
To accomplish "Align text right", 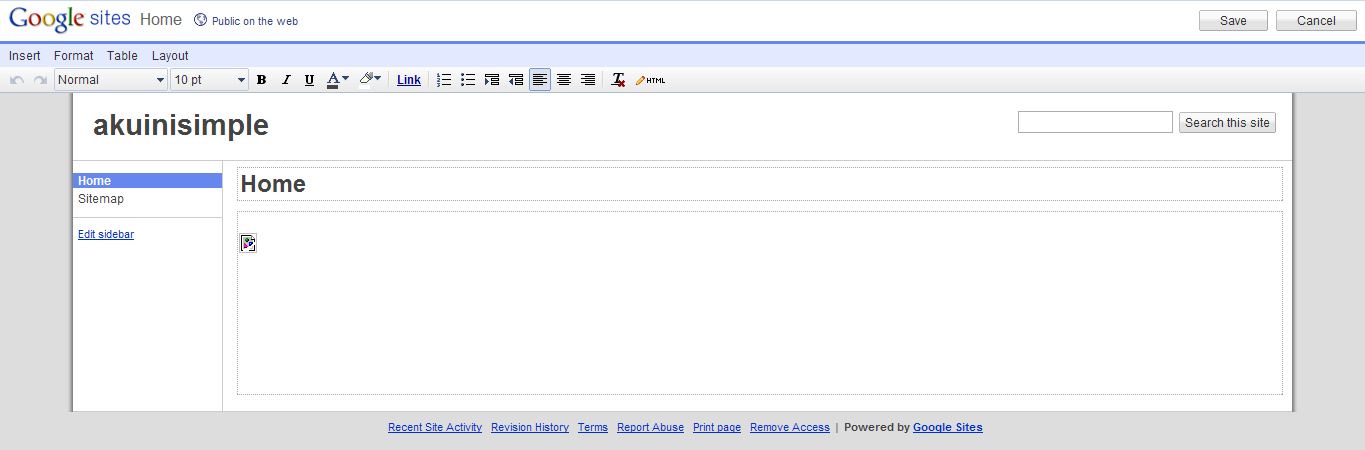I will click(588, 80).
